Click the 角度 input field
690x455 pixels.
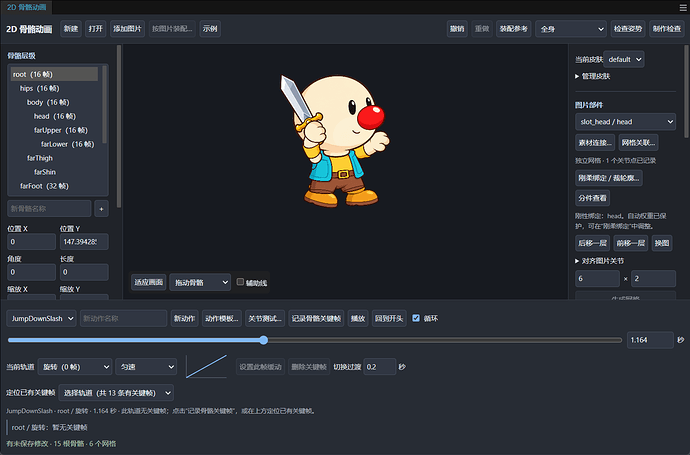pos(31,272)
